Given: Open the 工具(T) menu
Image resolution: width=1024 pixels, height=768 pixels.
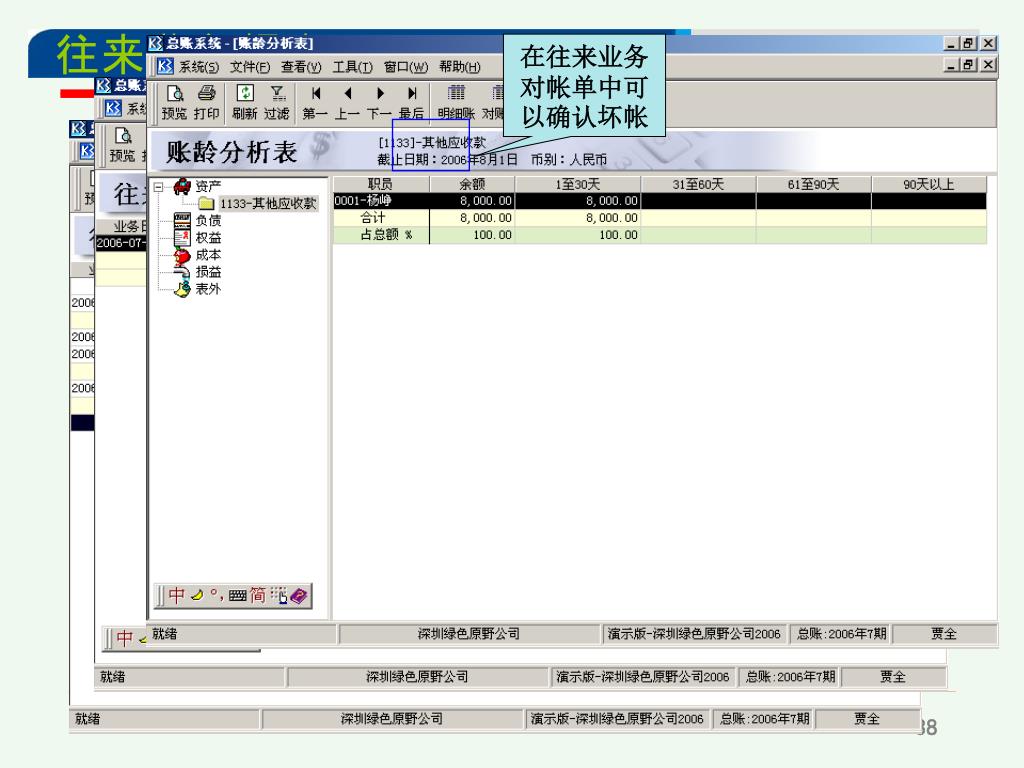Looking at the screenshot, I should 353,67.
